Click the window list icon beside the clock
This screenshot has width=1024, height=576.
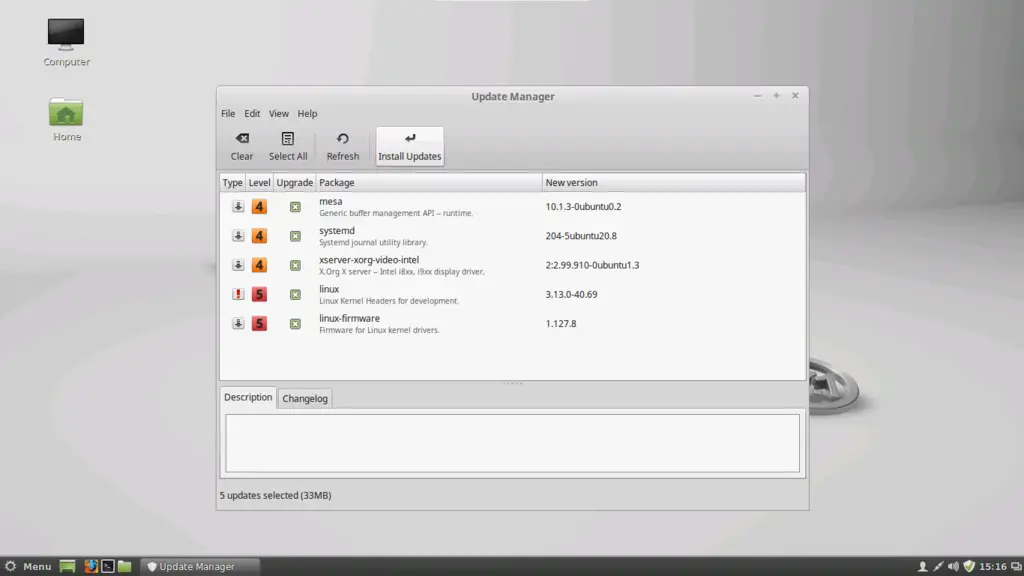tap(1016, 567)
